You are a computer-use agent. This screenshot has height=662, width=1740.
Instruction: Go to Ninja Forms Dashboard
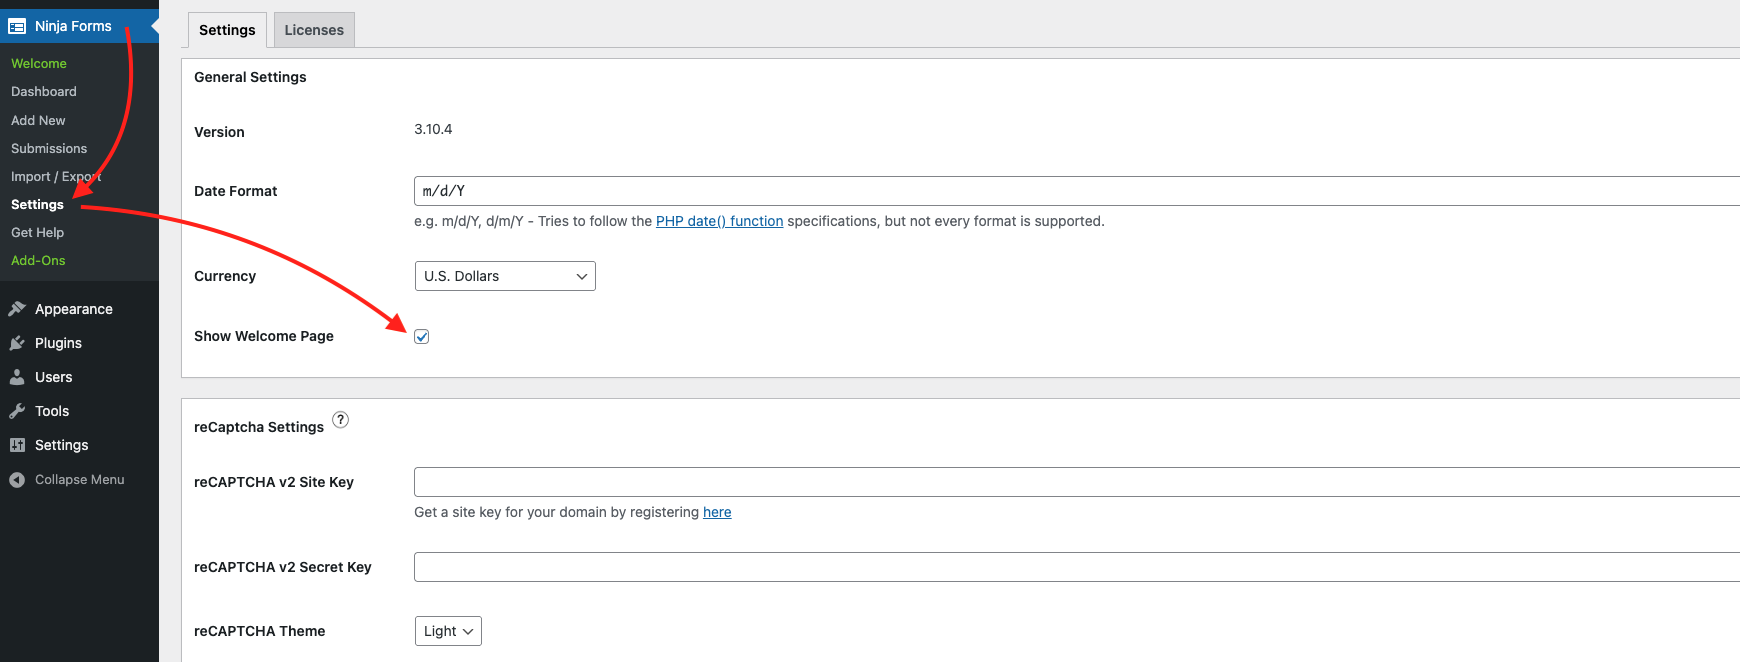tap(44, 91)
